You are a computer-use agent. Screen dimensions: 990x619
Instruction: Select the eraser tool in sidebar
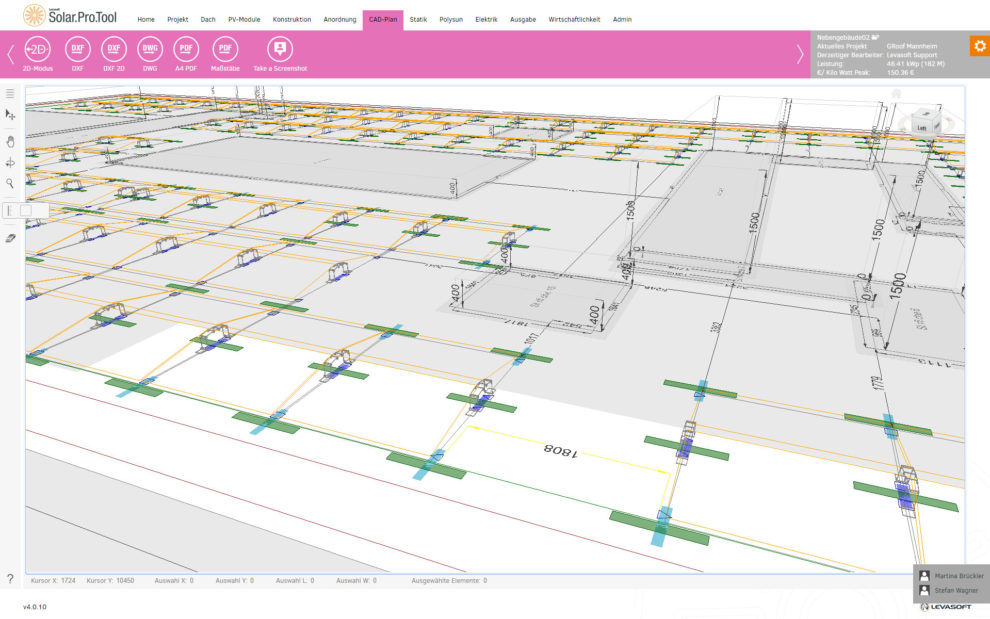(x=11, y=240)
